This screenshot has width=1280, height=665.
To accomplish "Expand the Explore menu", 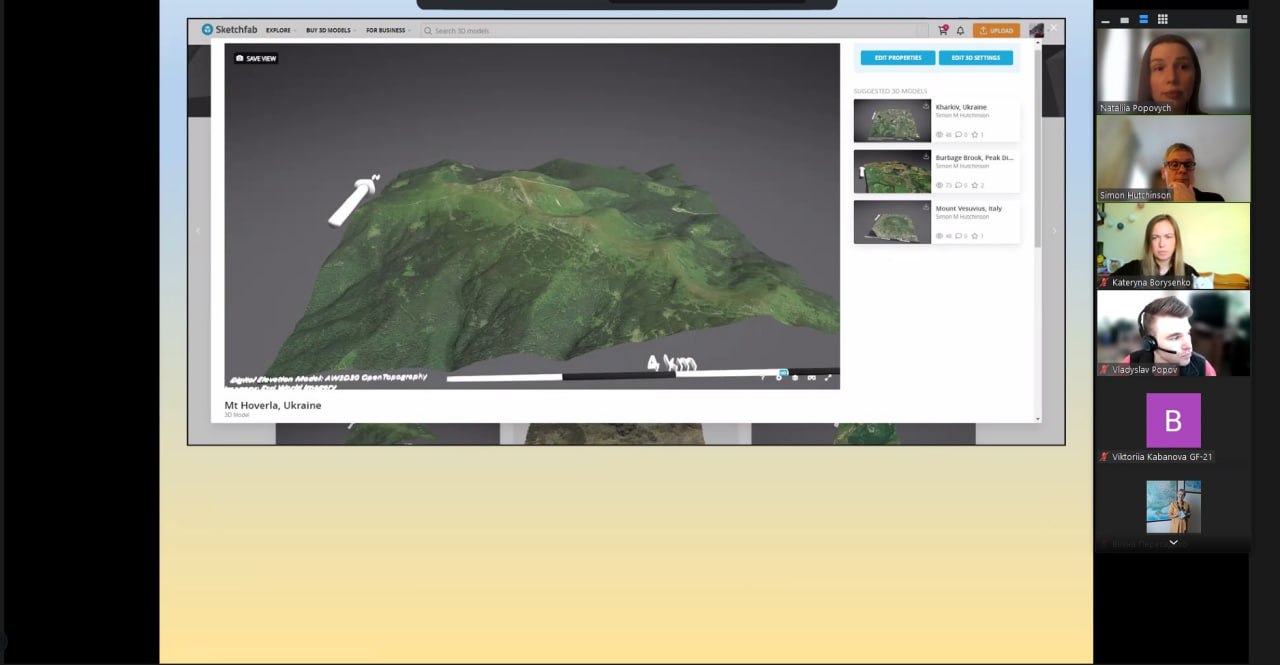I will [280, 30].
